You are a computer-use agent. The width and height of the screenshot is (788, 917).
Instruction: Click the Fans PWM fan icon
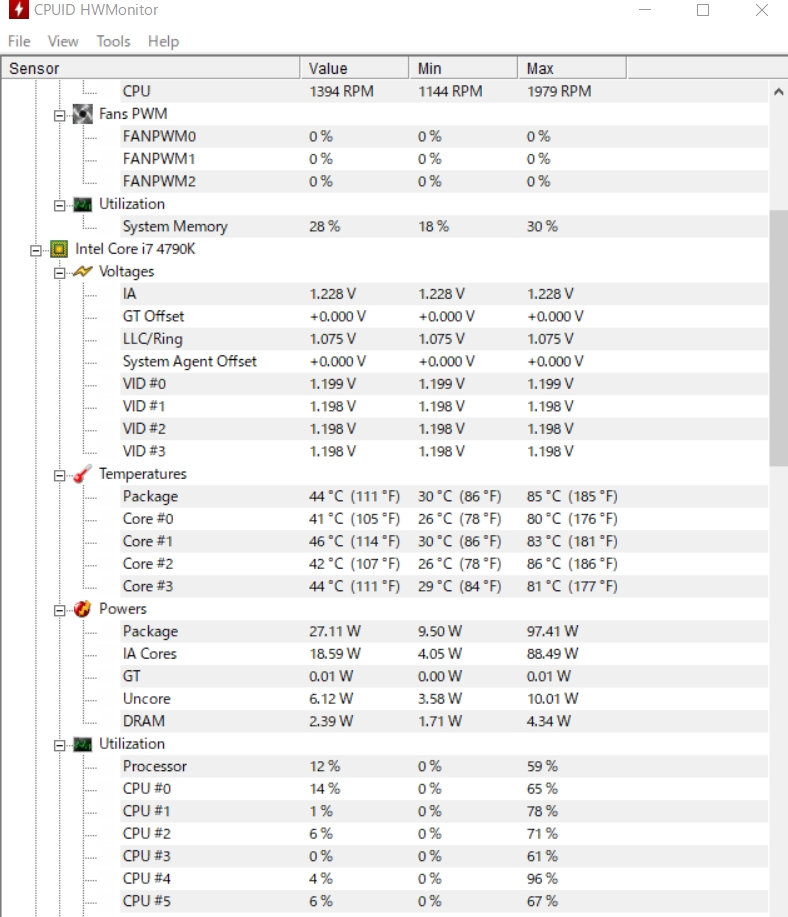click(x=83, y=114)
